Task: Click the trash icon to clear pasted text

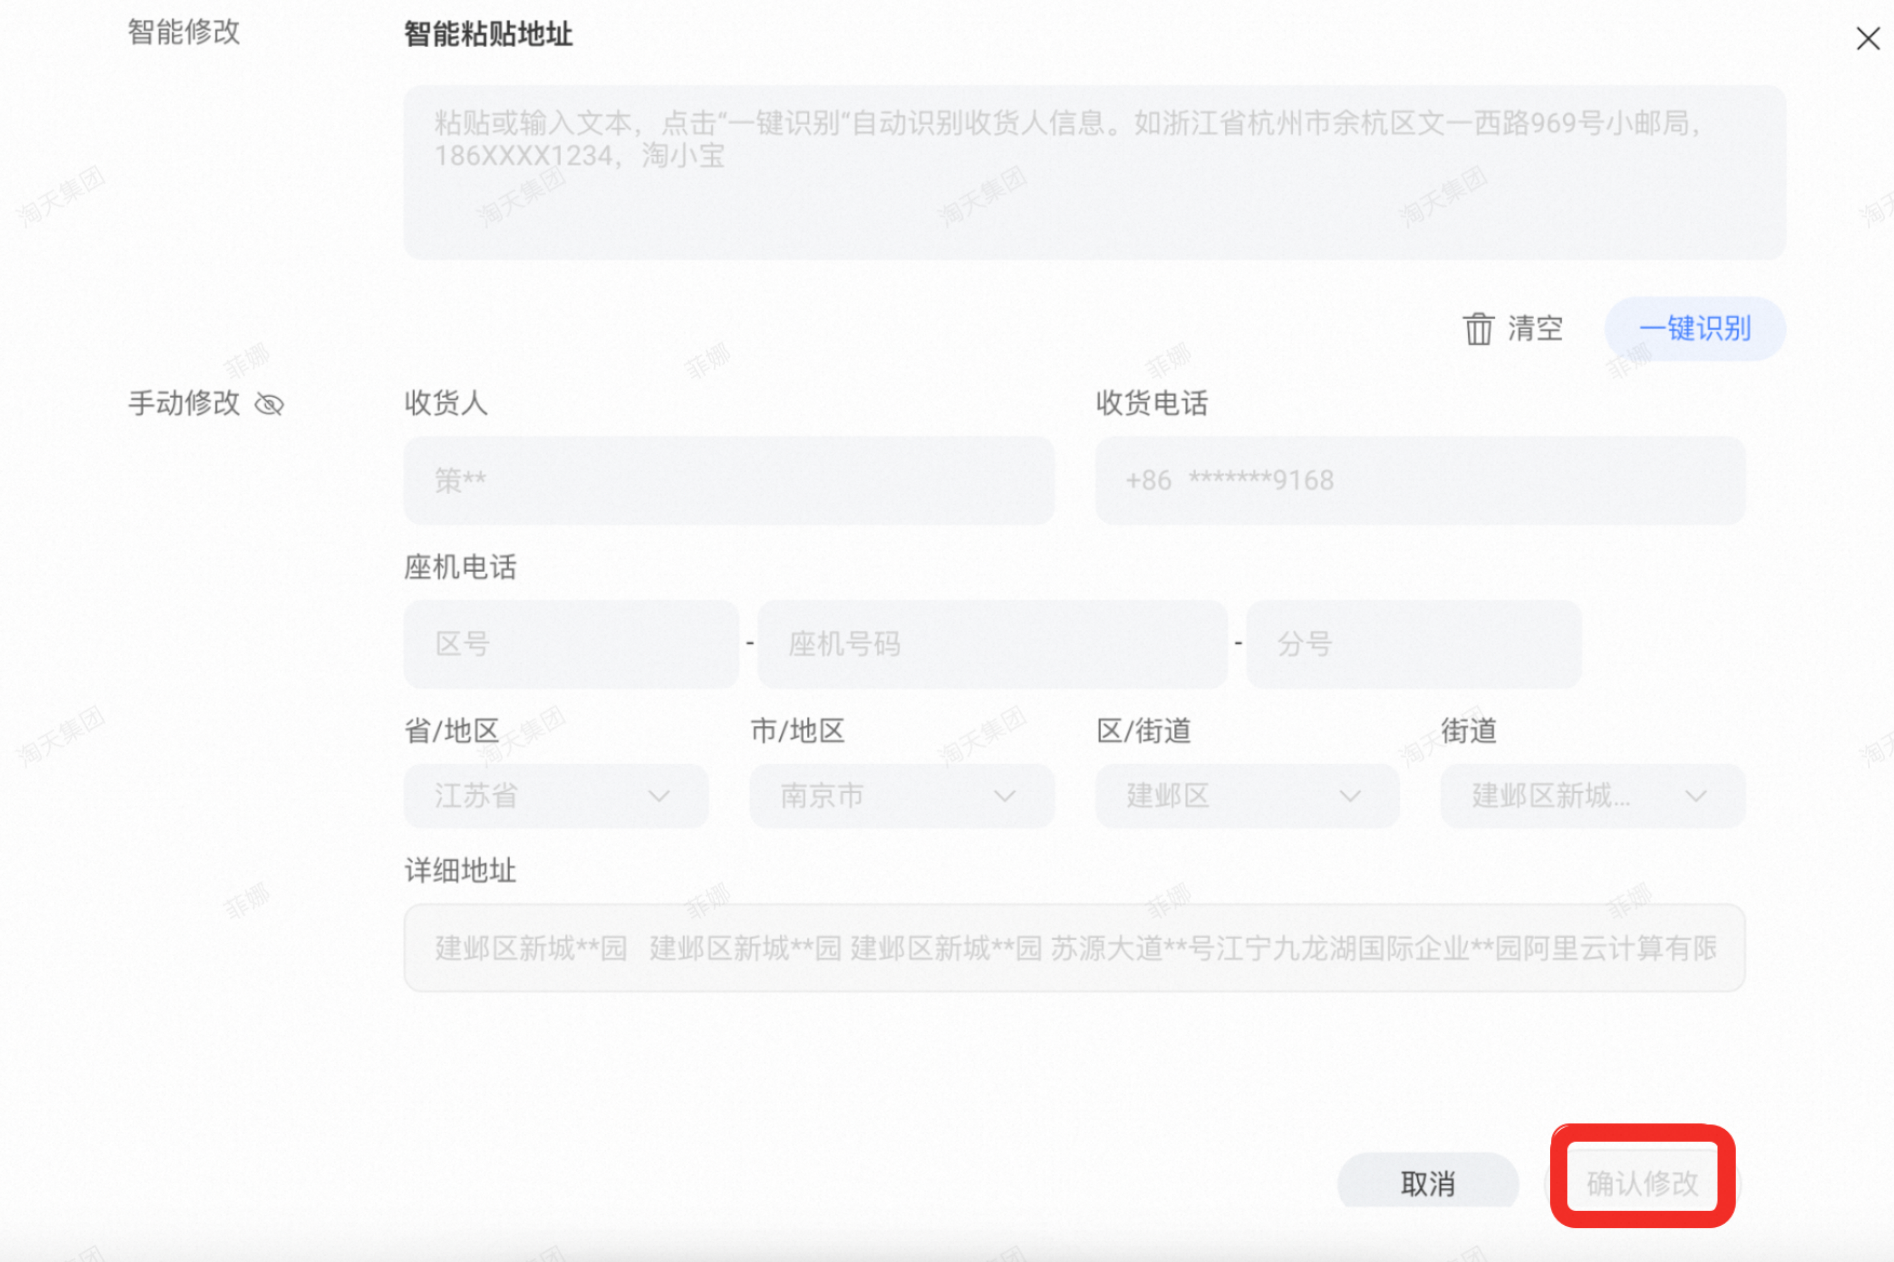Action: coord(1479,329)
